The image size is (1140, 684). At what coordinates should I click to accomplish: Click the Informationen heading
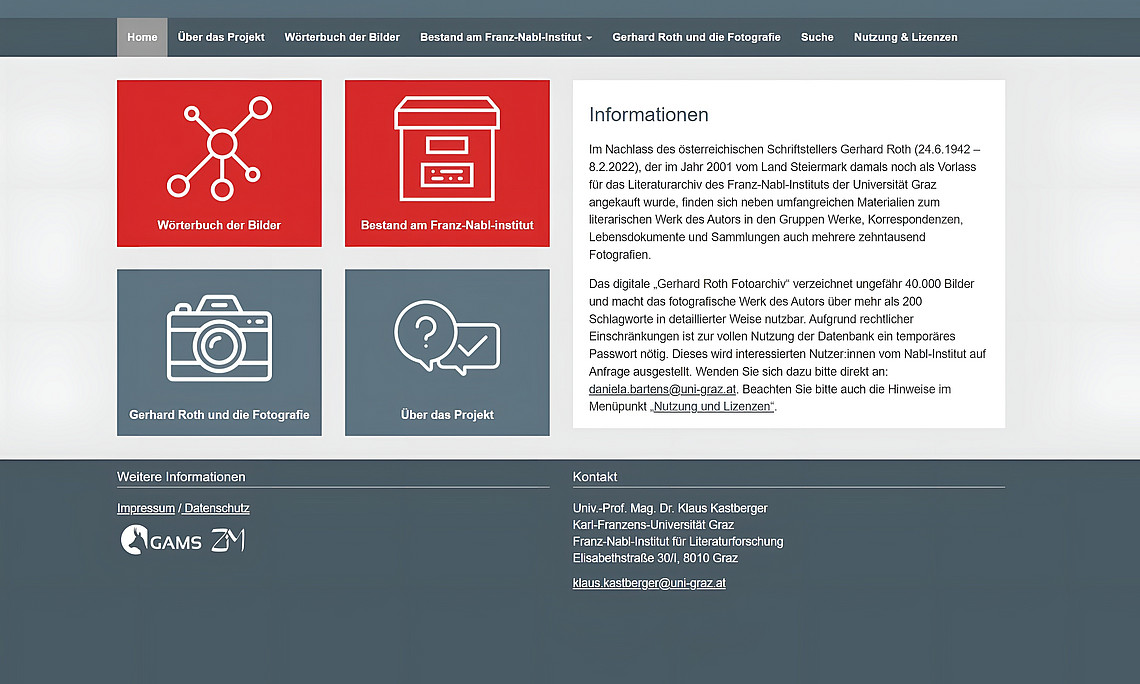[649, 115]
